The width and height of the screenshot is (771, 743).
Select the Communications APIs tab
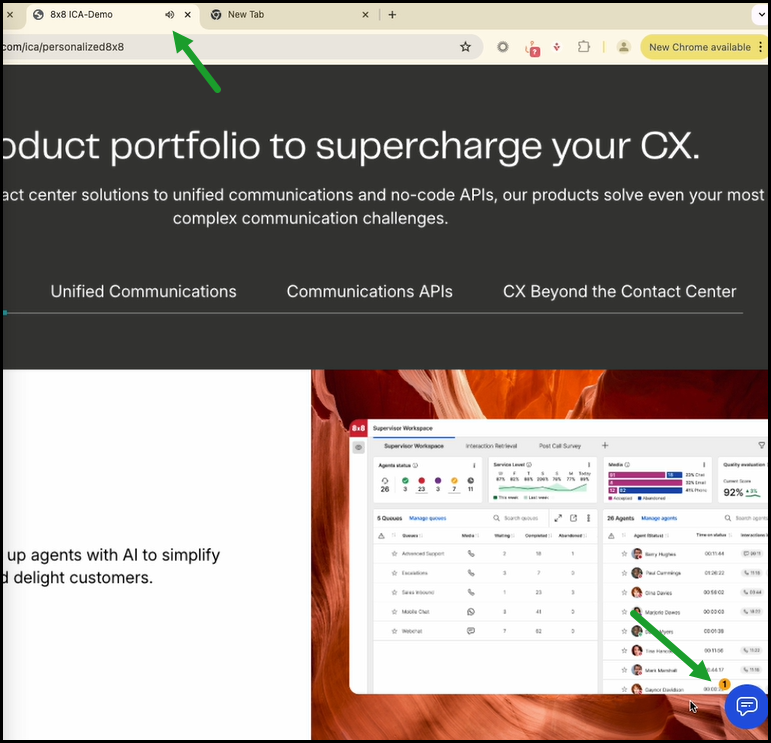coord(370,291)
